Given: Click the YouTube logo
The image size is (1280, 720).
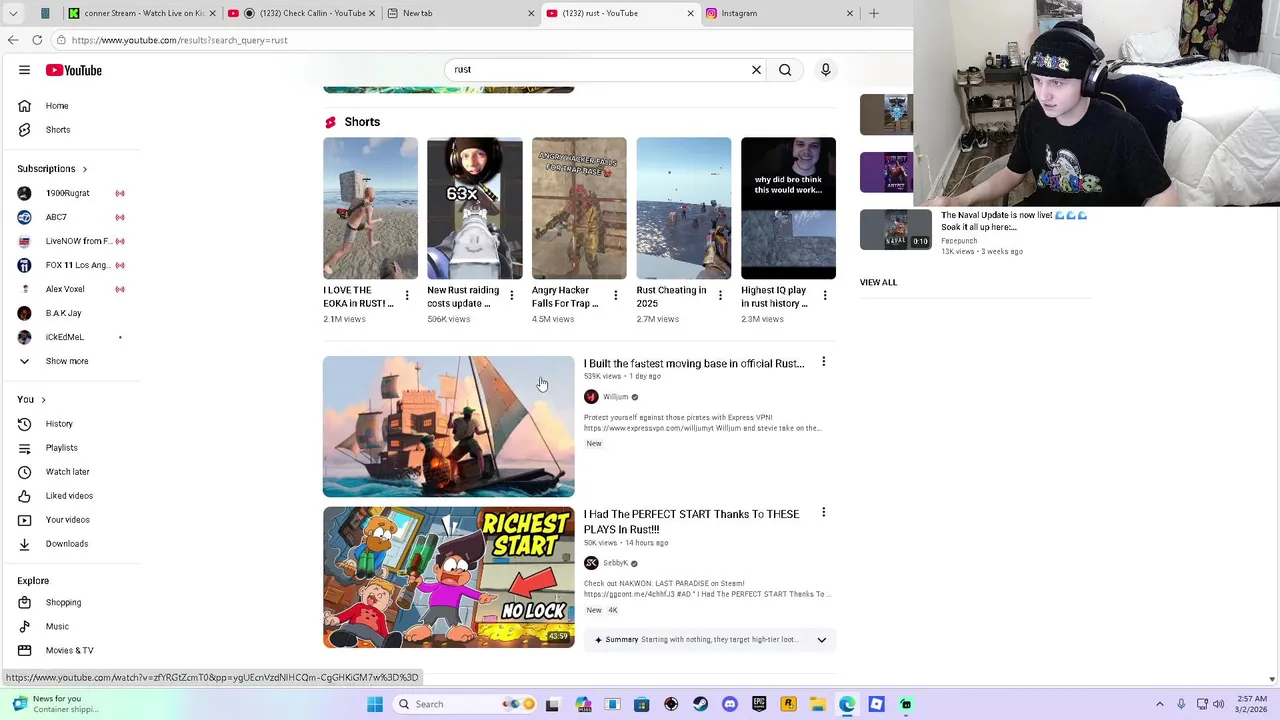Looking at the screenshot, I should point(73,70).
